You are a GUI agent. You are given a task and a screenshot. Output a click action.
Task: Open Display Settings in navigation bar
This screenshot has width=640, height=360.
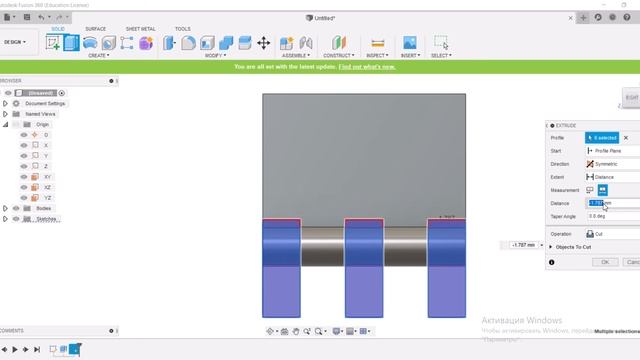[x=336, y=331]
